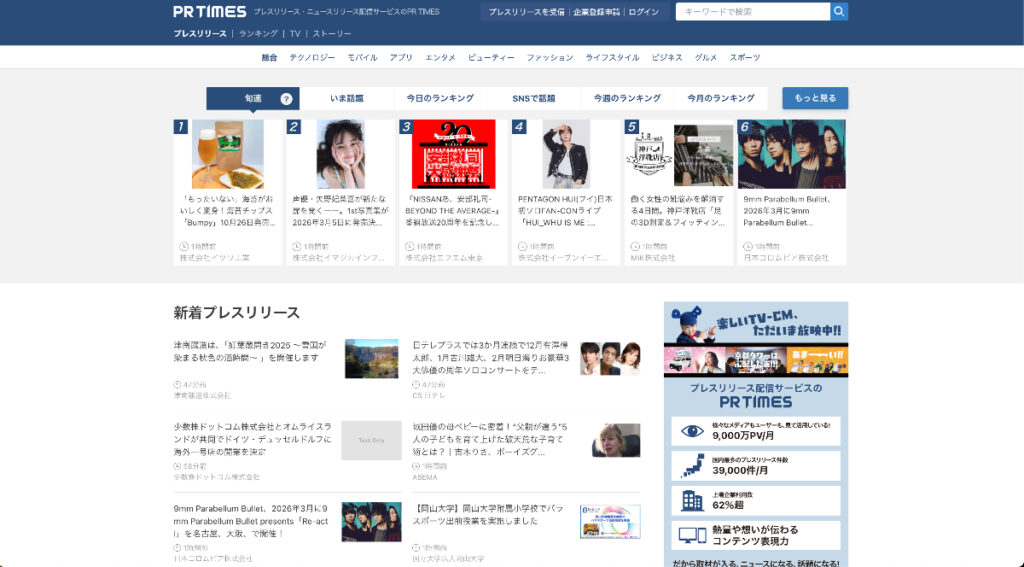Open the グルメ category
The image size is (1024, 567).
pyautogui.click(x=706, y=58)
